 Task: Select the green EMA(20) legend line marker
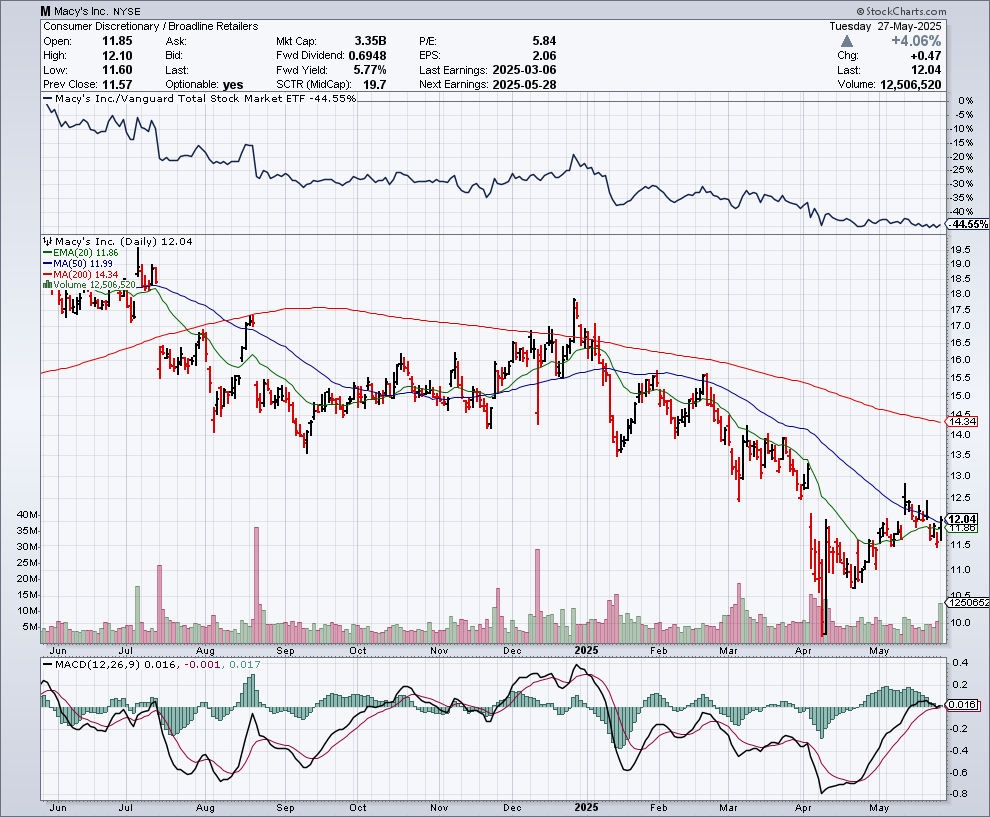[47, 253]
